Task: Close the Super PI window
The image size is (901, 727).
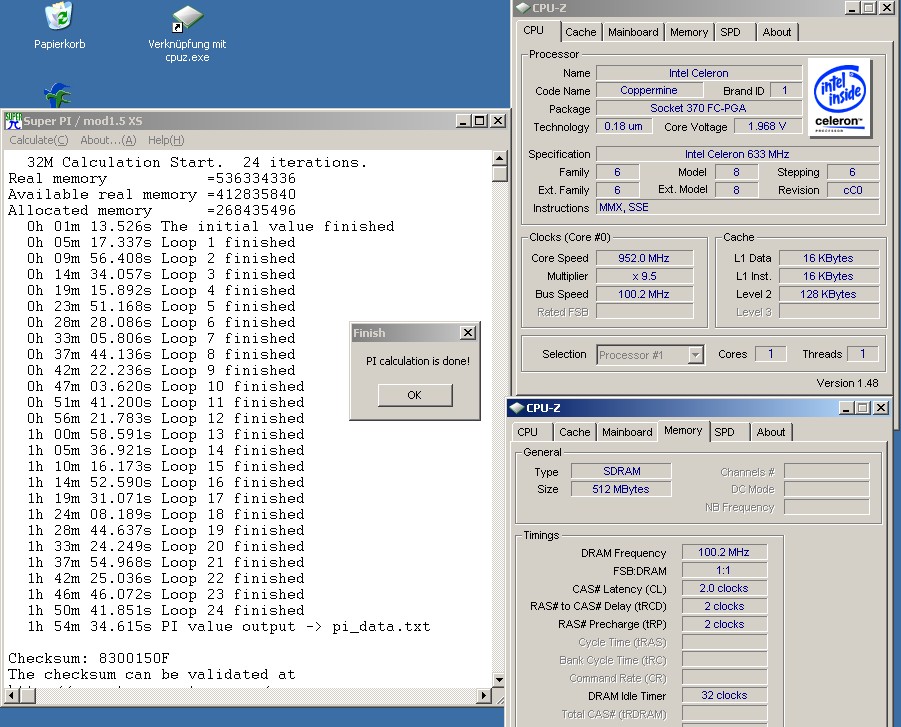Action: click(498, 121)
